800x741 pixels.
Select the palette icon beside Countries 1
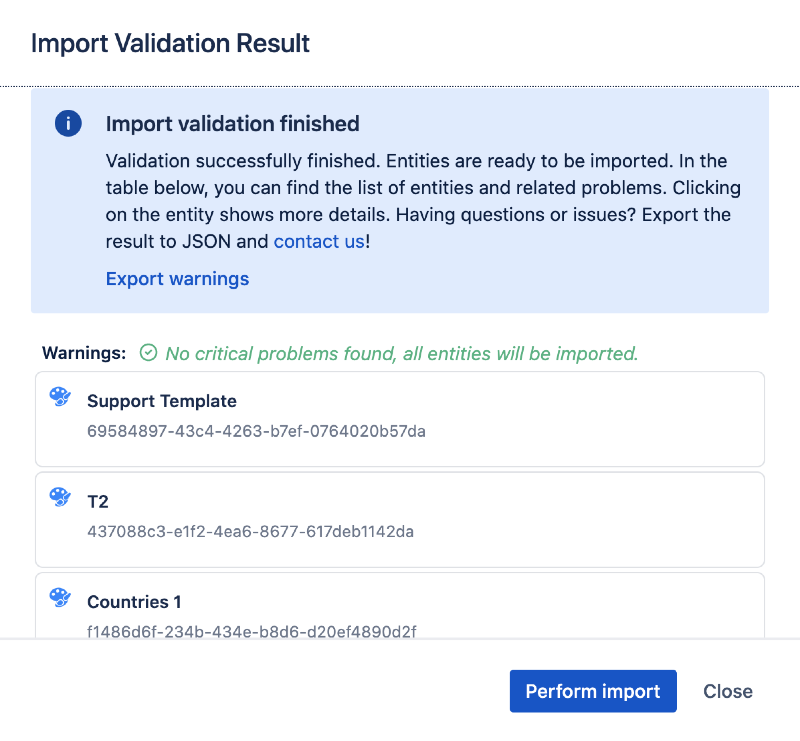tap(60, 598)
